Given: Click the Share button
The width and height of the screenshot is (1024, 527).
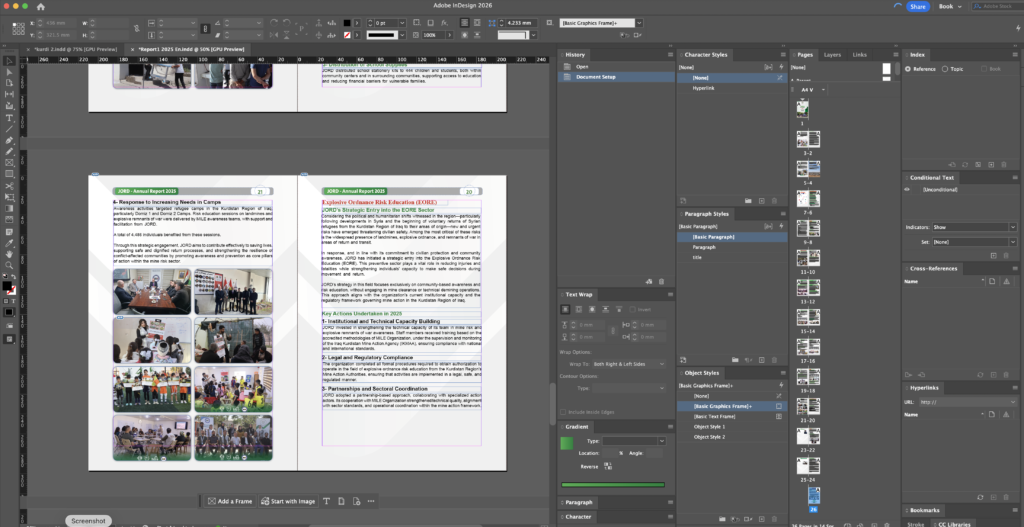Looking at the screenshot, I should (x=917, y=6).
